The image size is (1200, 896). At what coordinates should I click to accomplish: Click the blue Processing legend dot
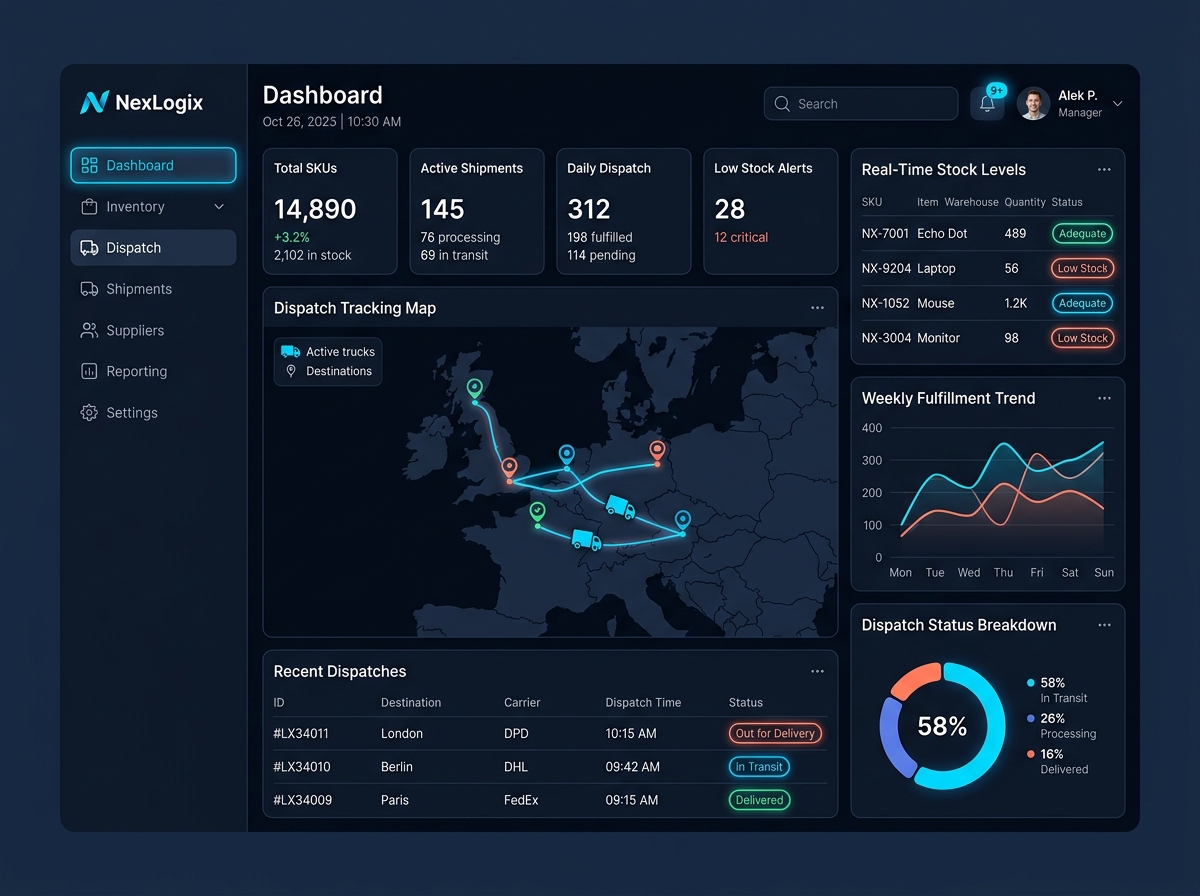click(x=1031, y=718)
